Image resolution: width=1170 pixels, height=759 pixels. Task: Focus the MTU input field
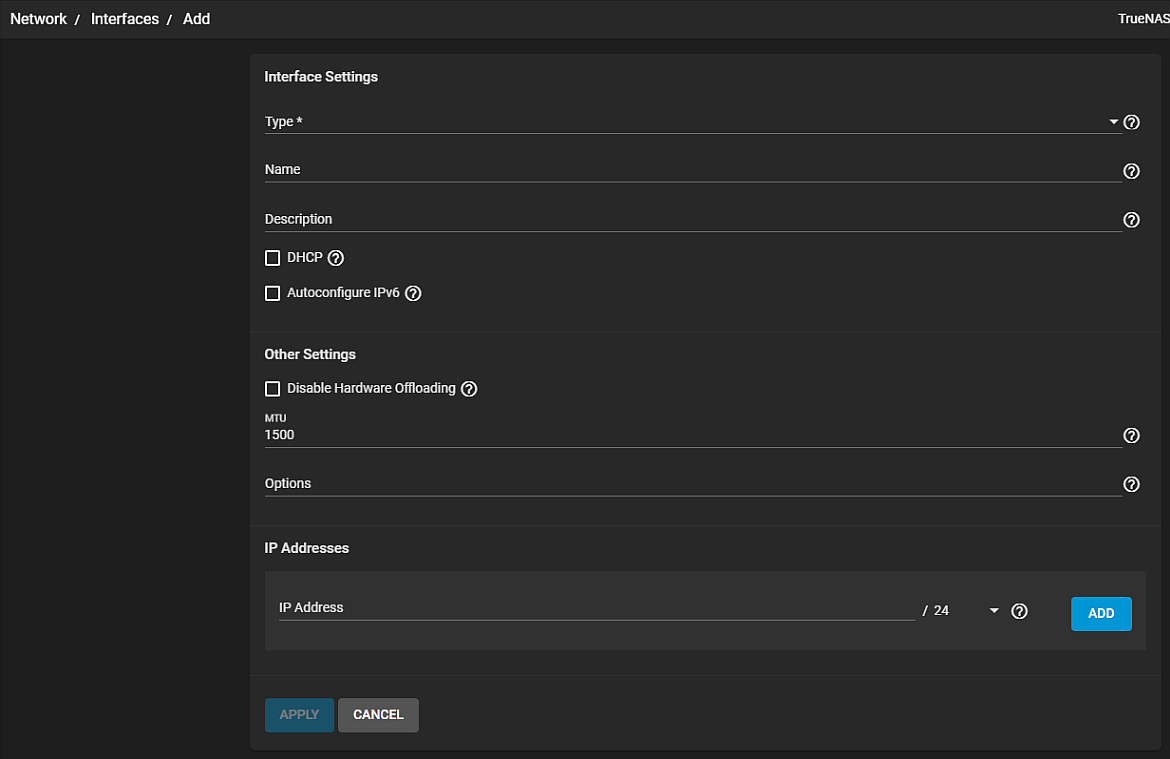tap(690, 435)
